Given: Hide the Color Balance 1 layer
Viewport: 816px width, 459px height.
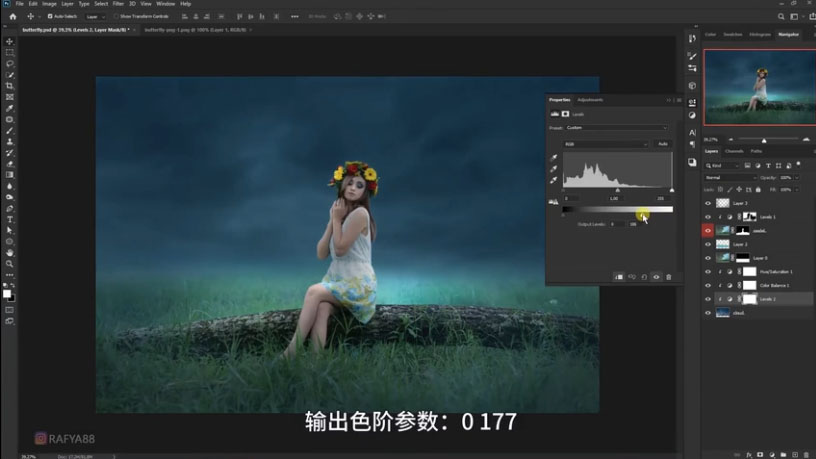Looking at the screenshot, I should coord(708,285).
